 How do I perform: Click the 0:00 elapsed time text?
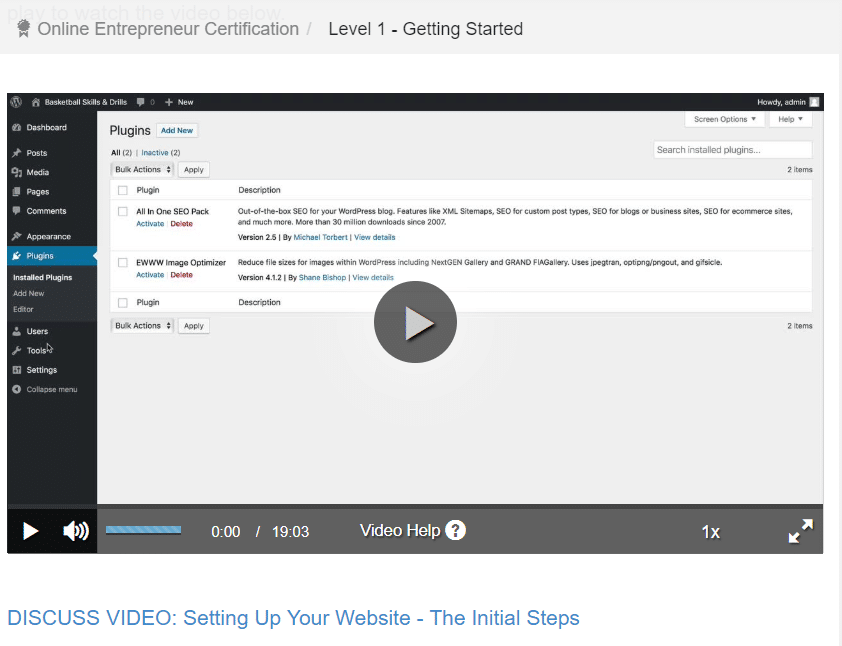click(x=226, y=532)
